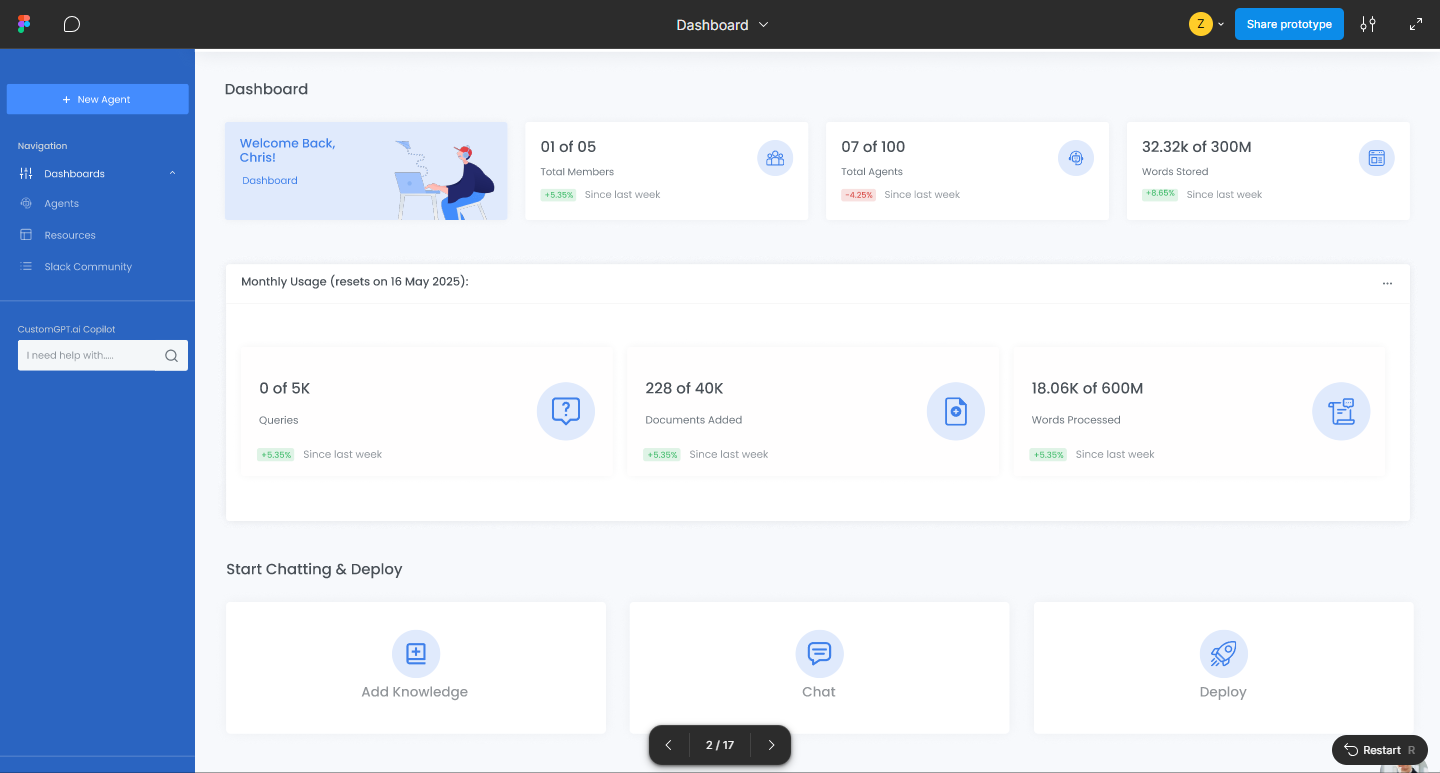Open Resources in the sidebar navigation
This screenshot has width=1440, height=773.
click(x=70, y=235)
